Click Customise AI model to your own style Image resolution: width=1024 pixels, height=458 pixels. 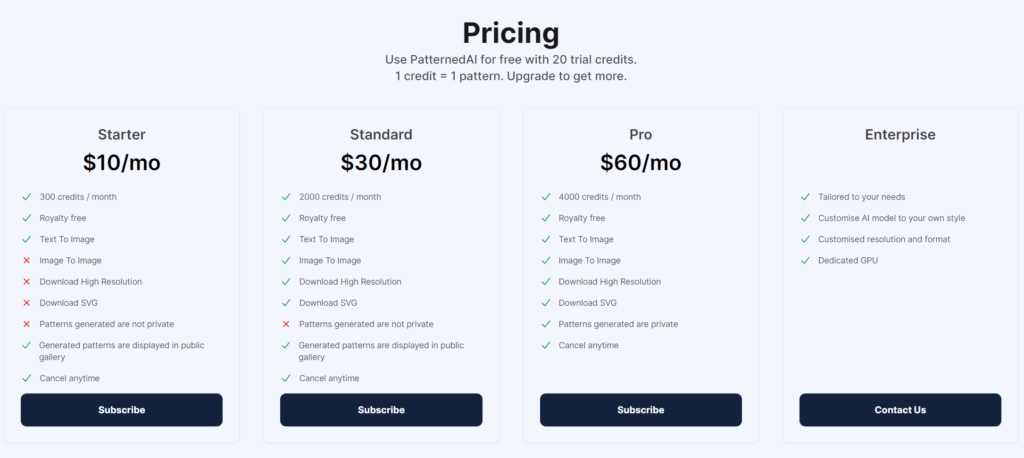(891, 218)
